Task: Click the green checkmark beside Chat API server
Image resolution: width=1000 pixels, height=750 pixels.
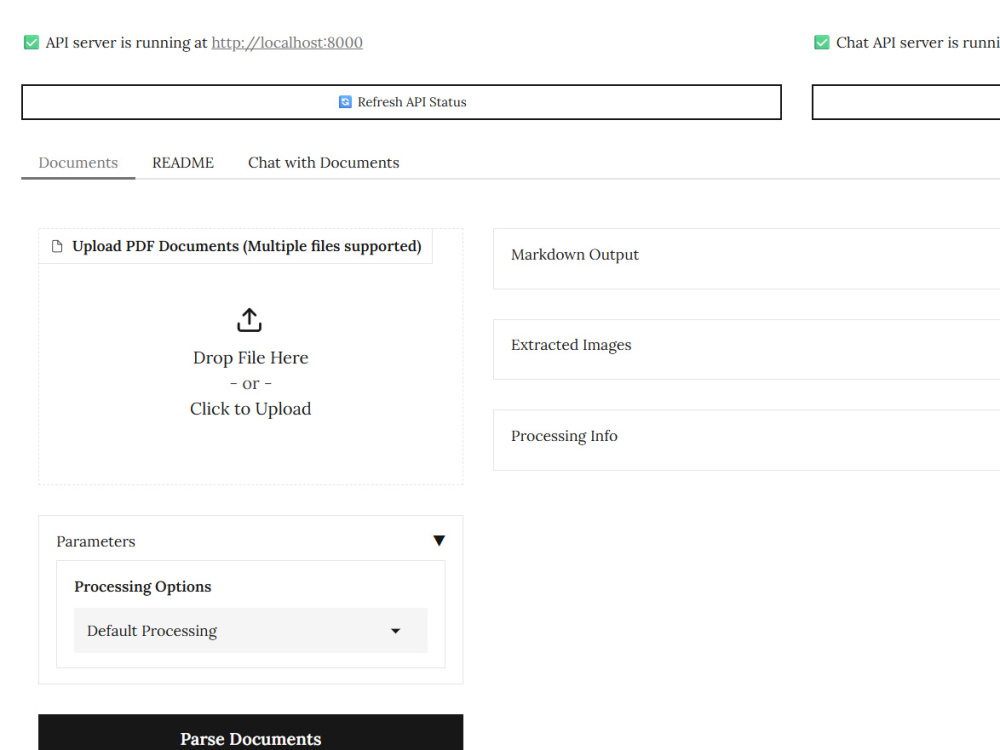Action: tap(821, 43)
